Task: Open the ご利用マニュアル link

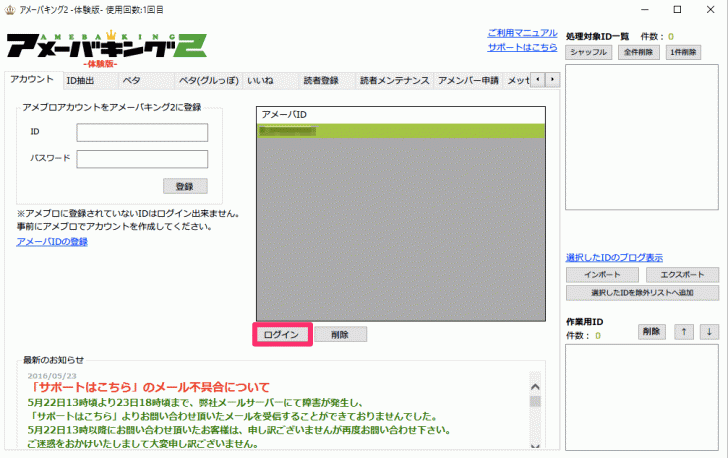Action: pos(522,33)
